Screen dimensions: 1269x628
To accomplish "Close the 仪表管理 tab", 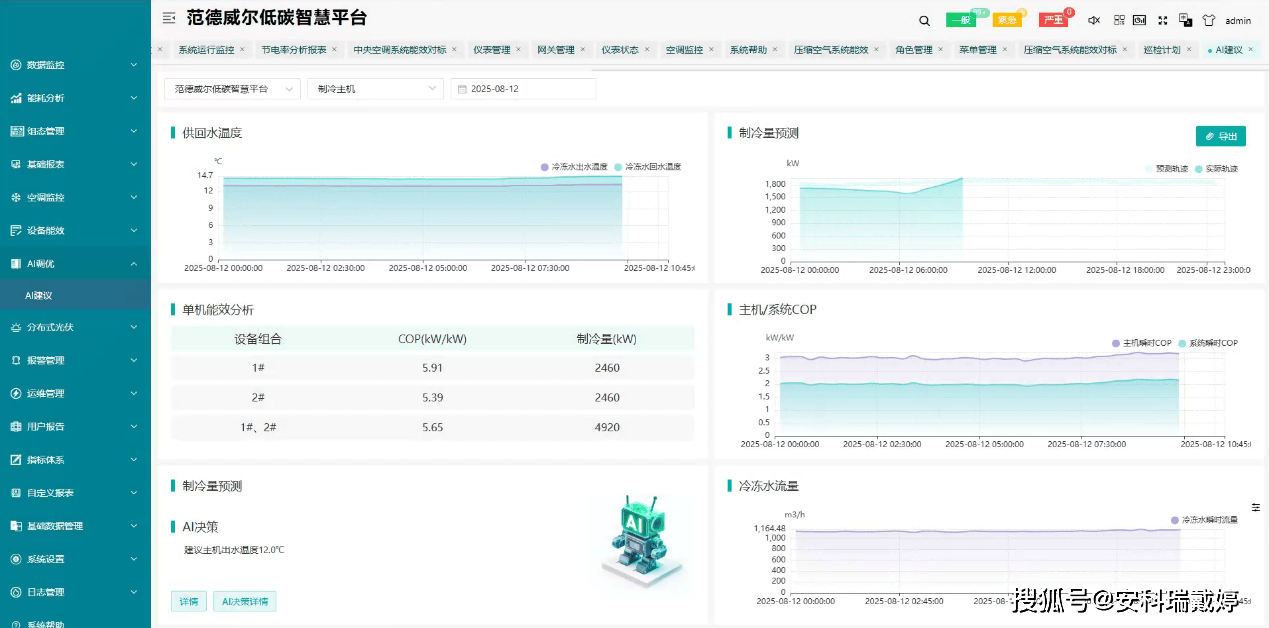I will pyautogui.click(x=518, y=49).
